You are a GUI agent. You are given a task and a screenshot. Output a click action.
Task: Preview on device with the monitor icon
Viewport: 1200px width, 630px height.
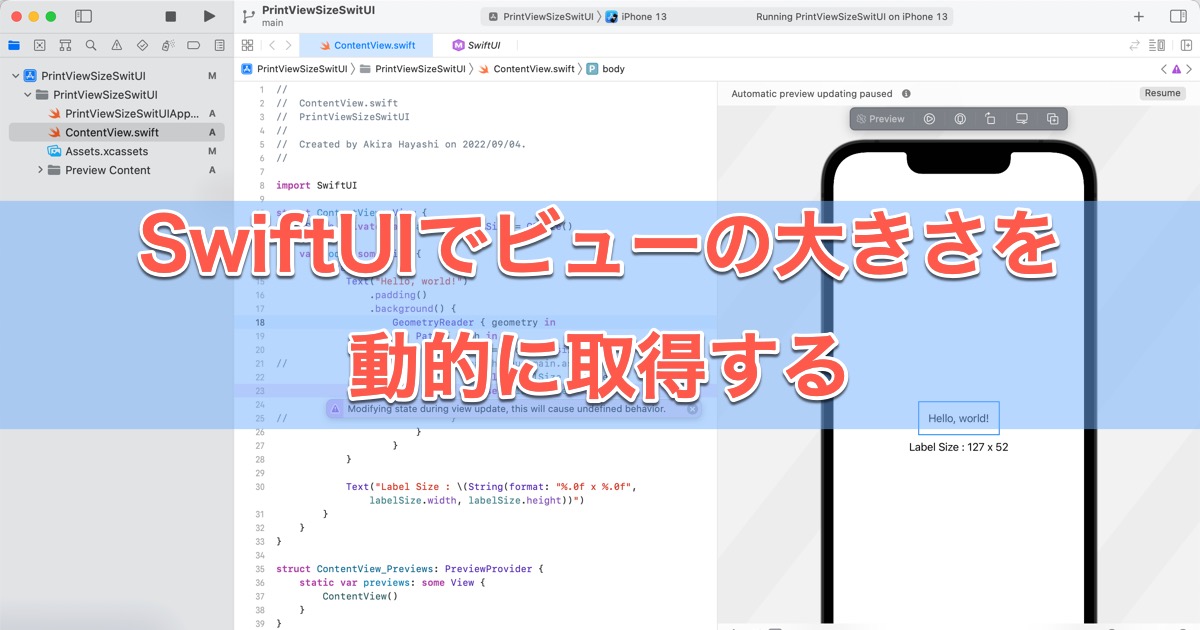click(x=1022, y=119)
